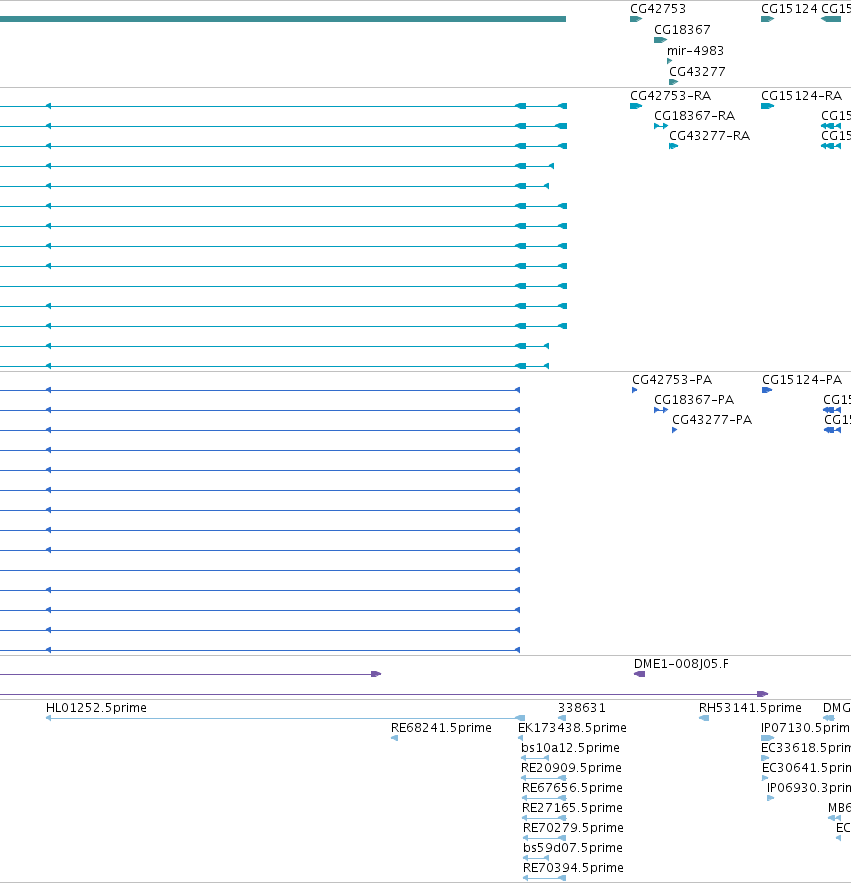Click EST RE70279.5prime

tap(573, 828)
